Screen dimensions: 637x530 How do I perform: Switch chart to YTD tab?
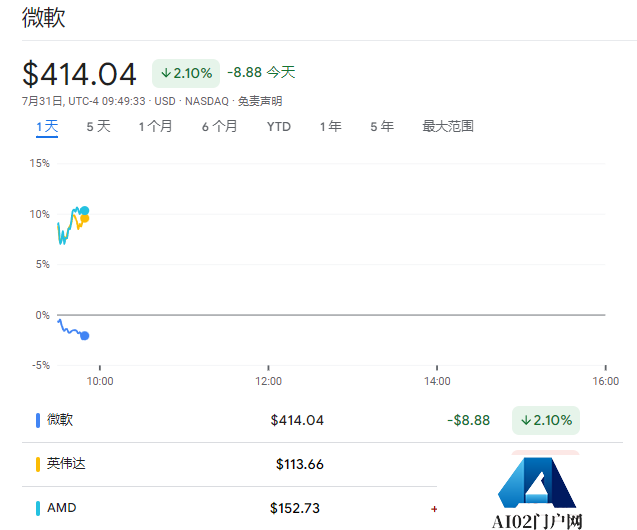click(x=279, y=127)
